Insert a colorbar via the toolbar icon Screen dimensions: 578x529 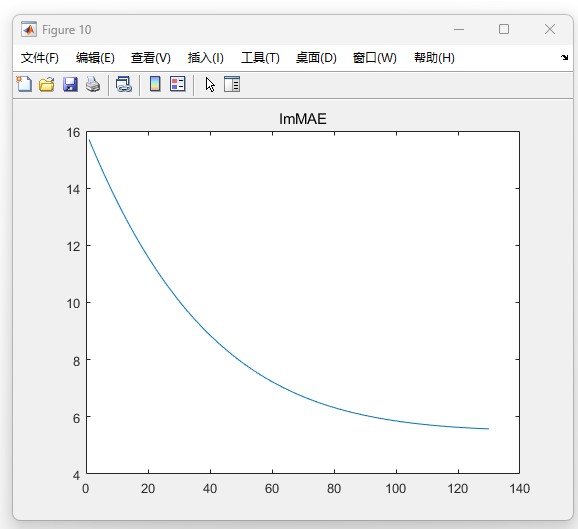[155, 84]
